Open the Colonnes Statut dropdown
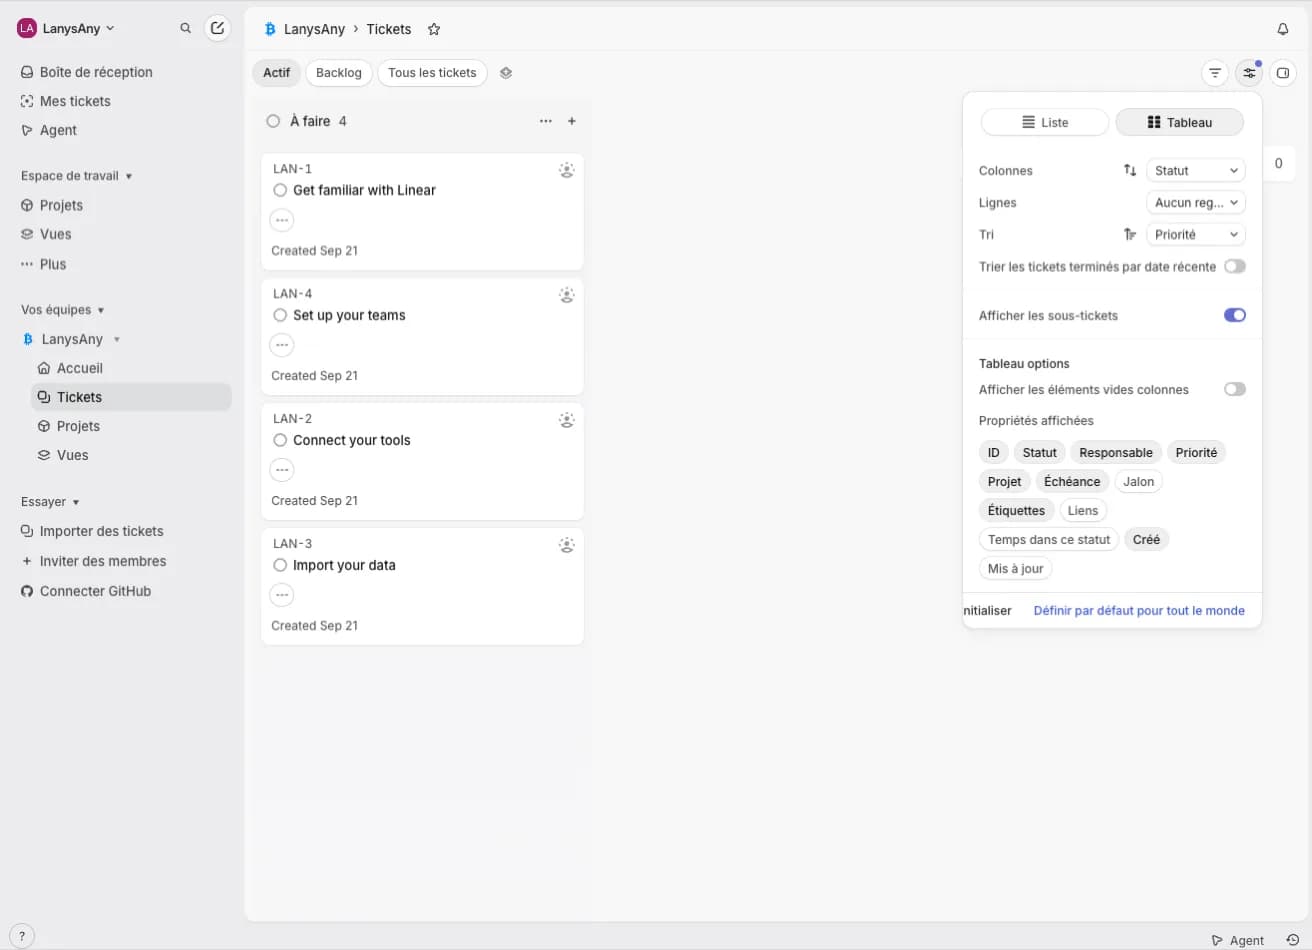1312x950 pixels. [x=1195, y=170]
